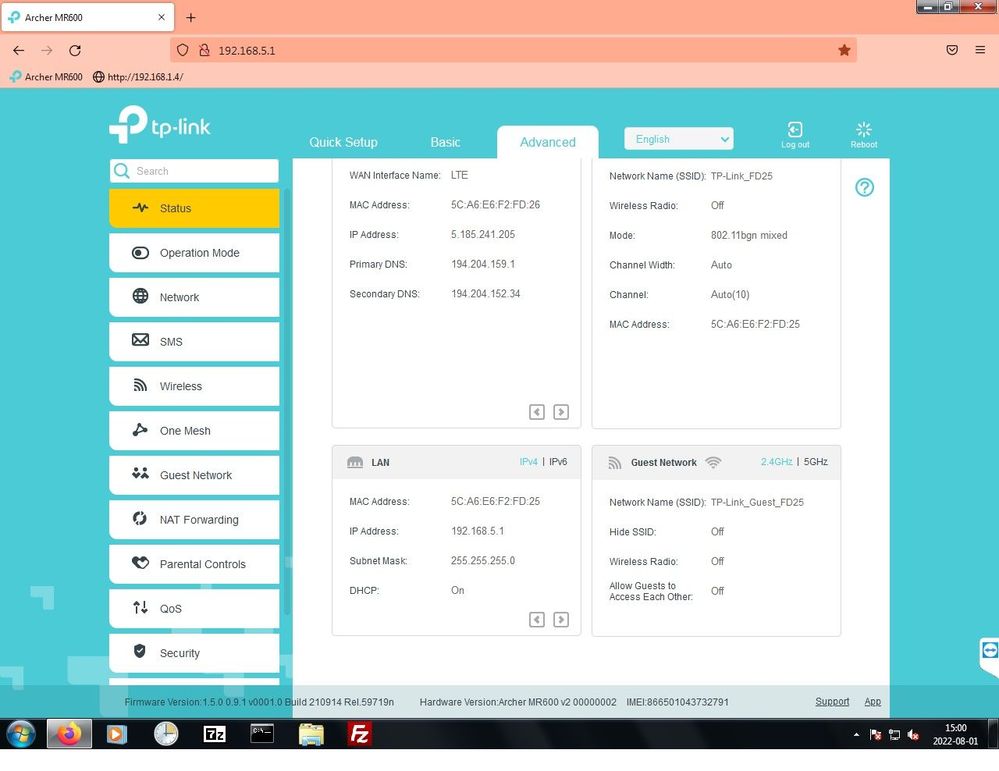Click the Reboot icon
The width and height of the screenshot is (999, 771).
864,130
